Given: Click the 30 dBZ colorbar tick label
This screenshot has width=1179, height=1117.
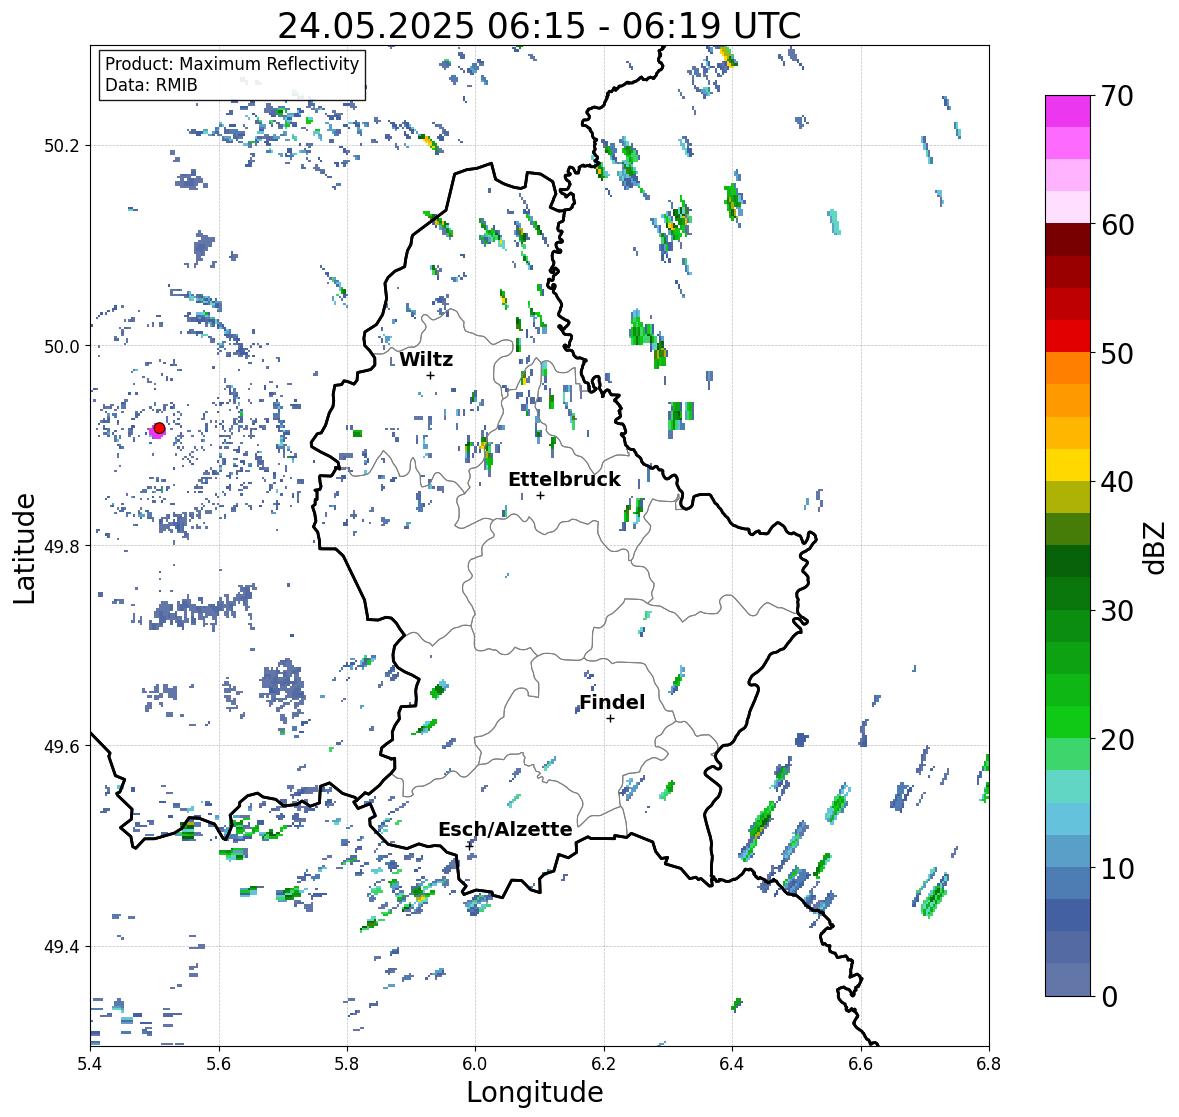Looking at the screenshot, I should pyautogui.click(x=1117, y=611).
